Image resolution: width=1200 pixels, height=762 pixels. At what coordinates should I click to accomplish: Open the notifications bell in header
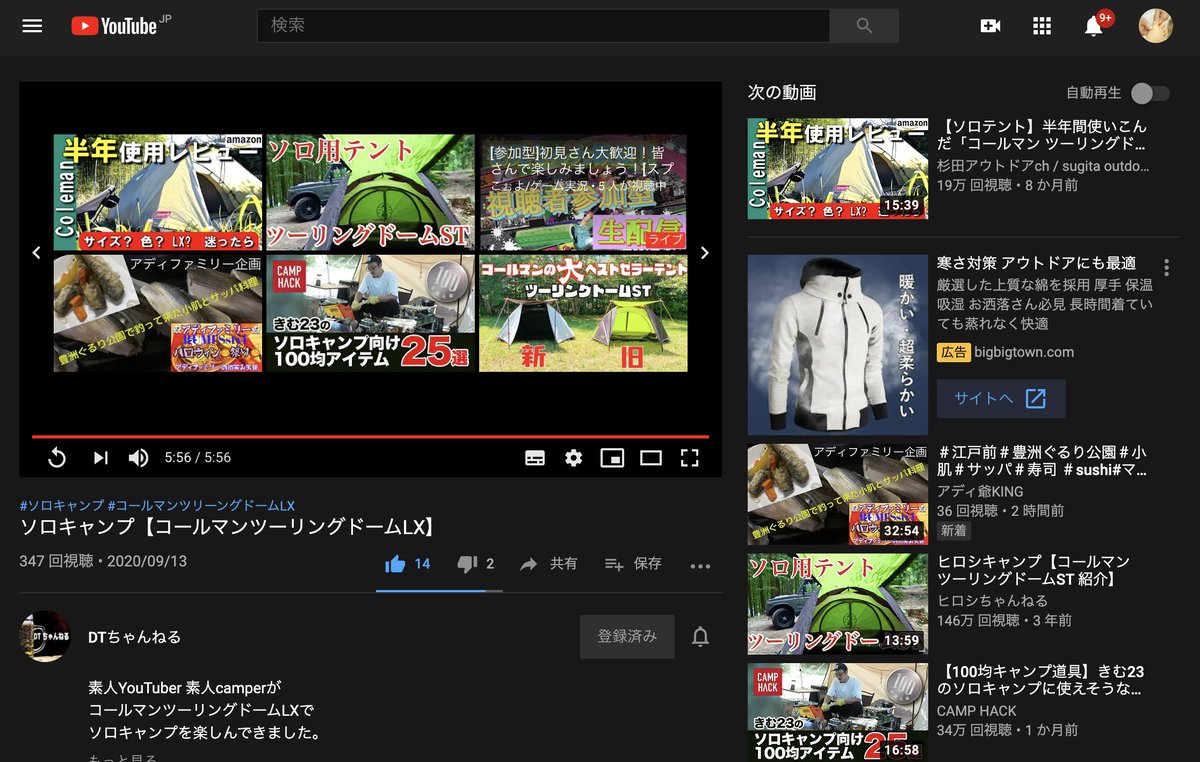[1094, 26]
